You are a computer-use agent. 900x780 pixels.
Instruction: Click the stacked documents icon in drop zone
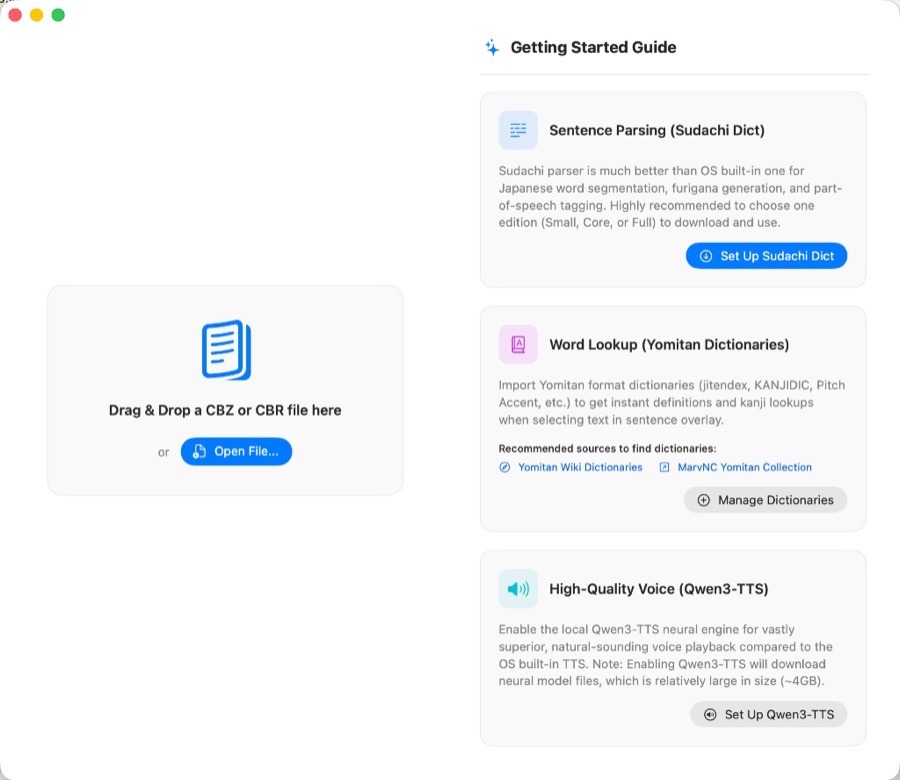pos(226,350)
